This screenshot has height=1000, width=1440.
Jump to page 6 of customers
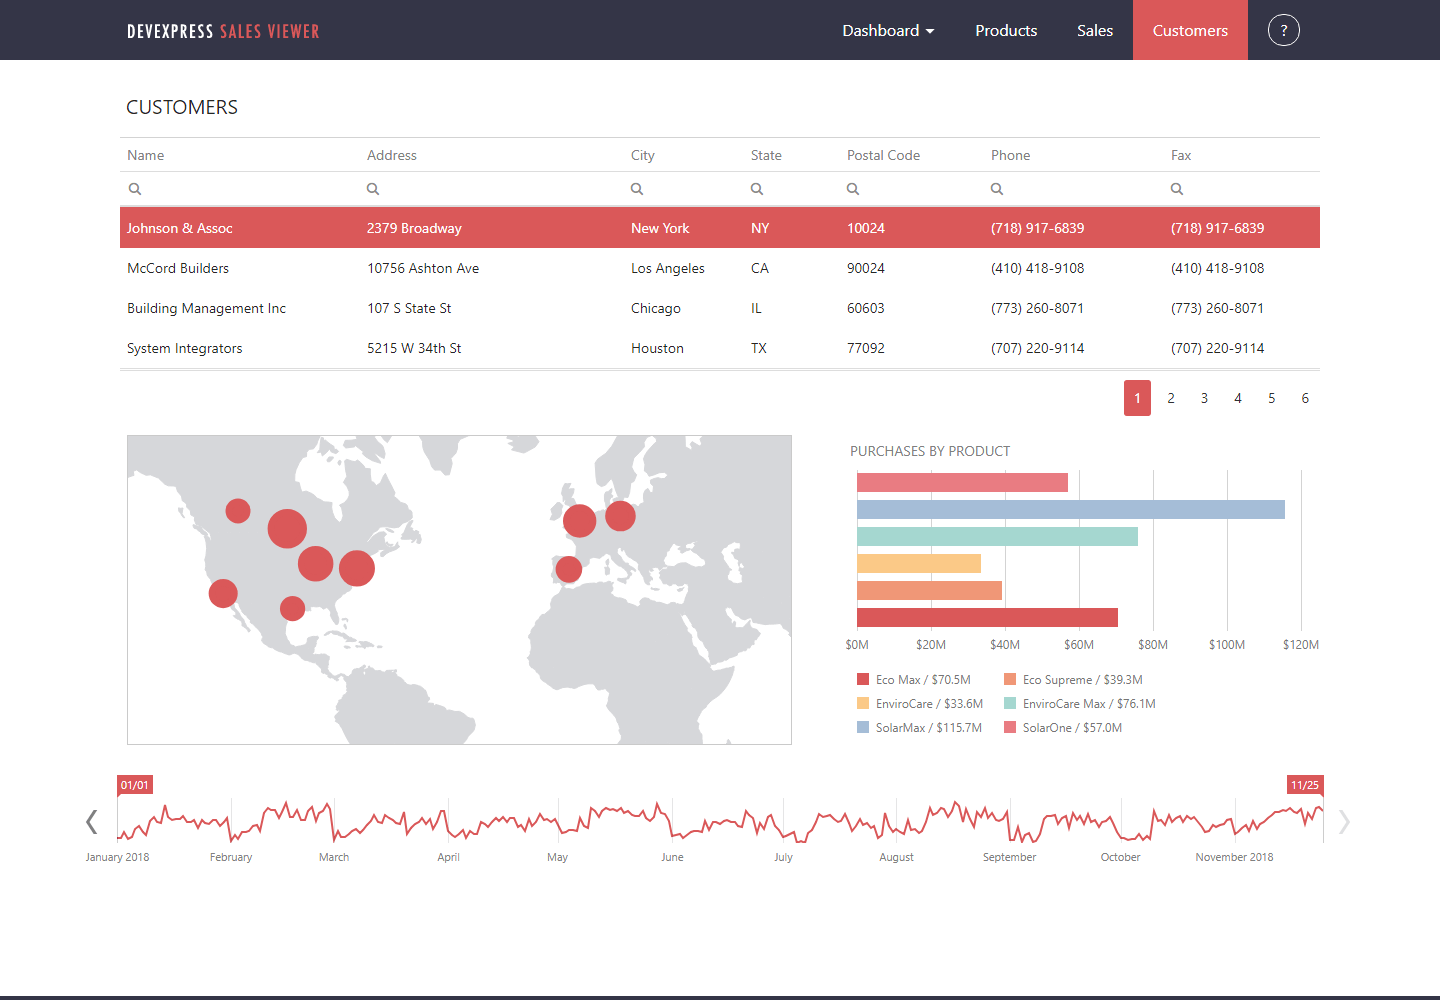[1305, 398]
